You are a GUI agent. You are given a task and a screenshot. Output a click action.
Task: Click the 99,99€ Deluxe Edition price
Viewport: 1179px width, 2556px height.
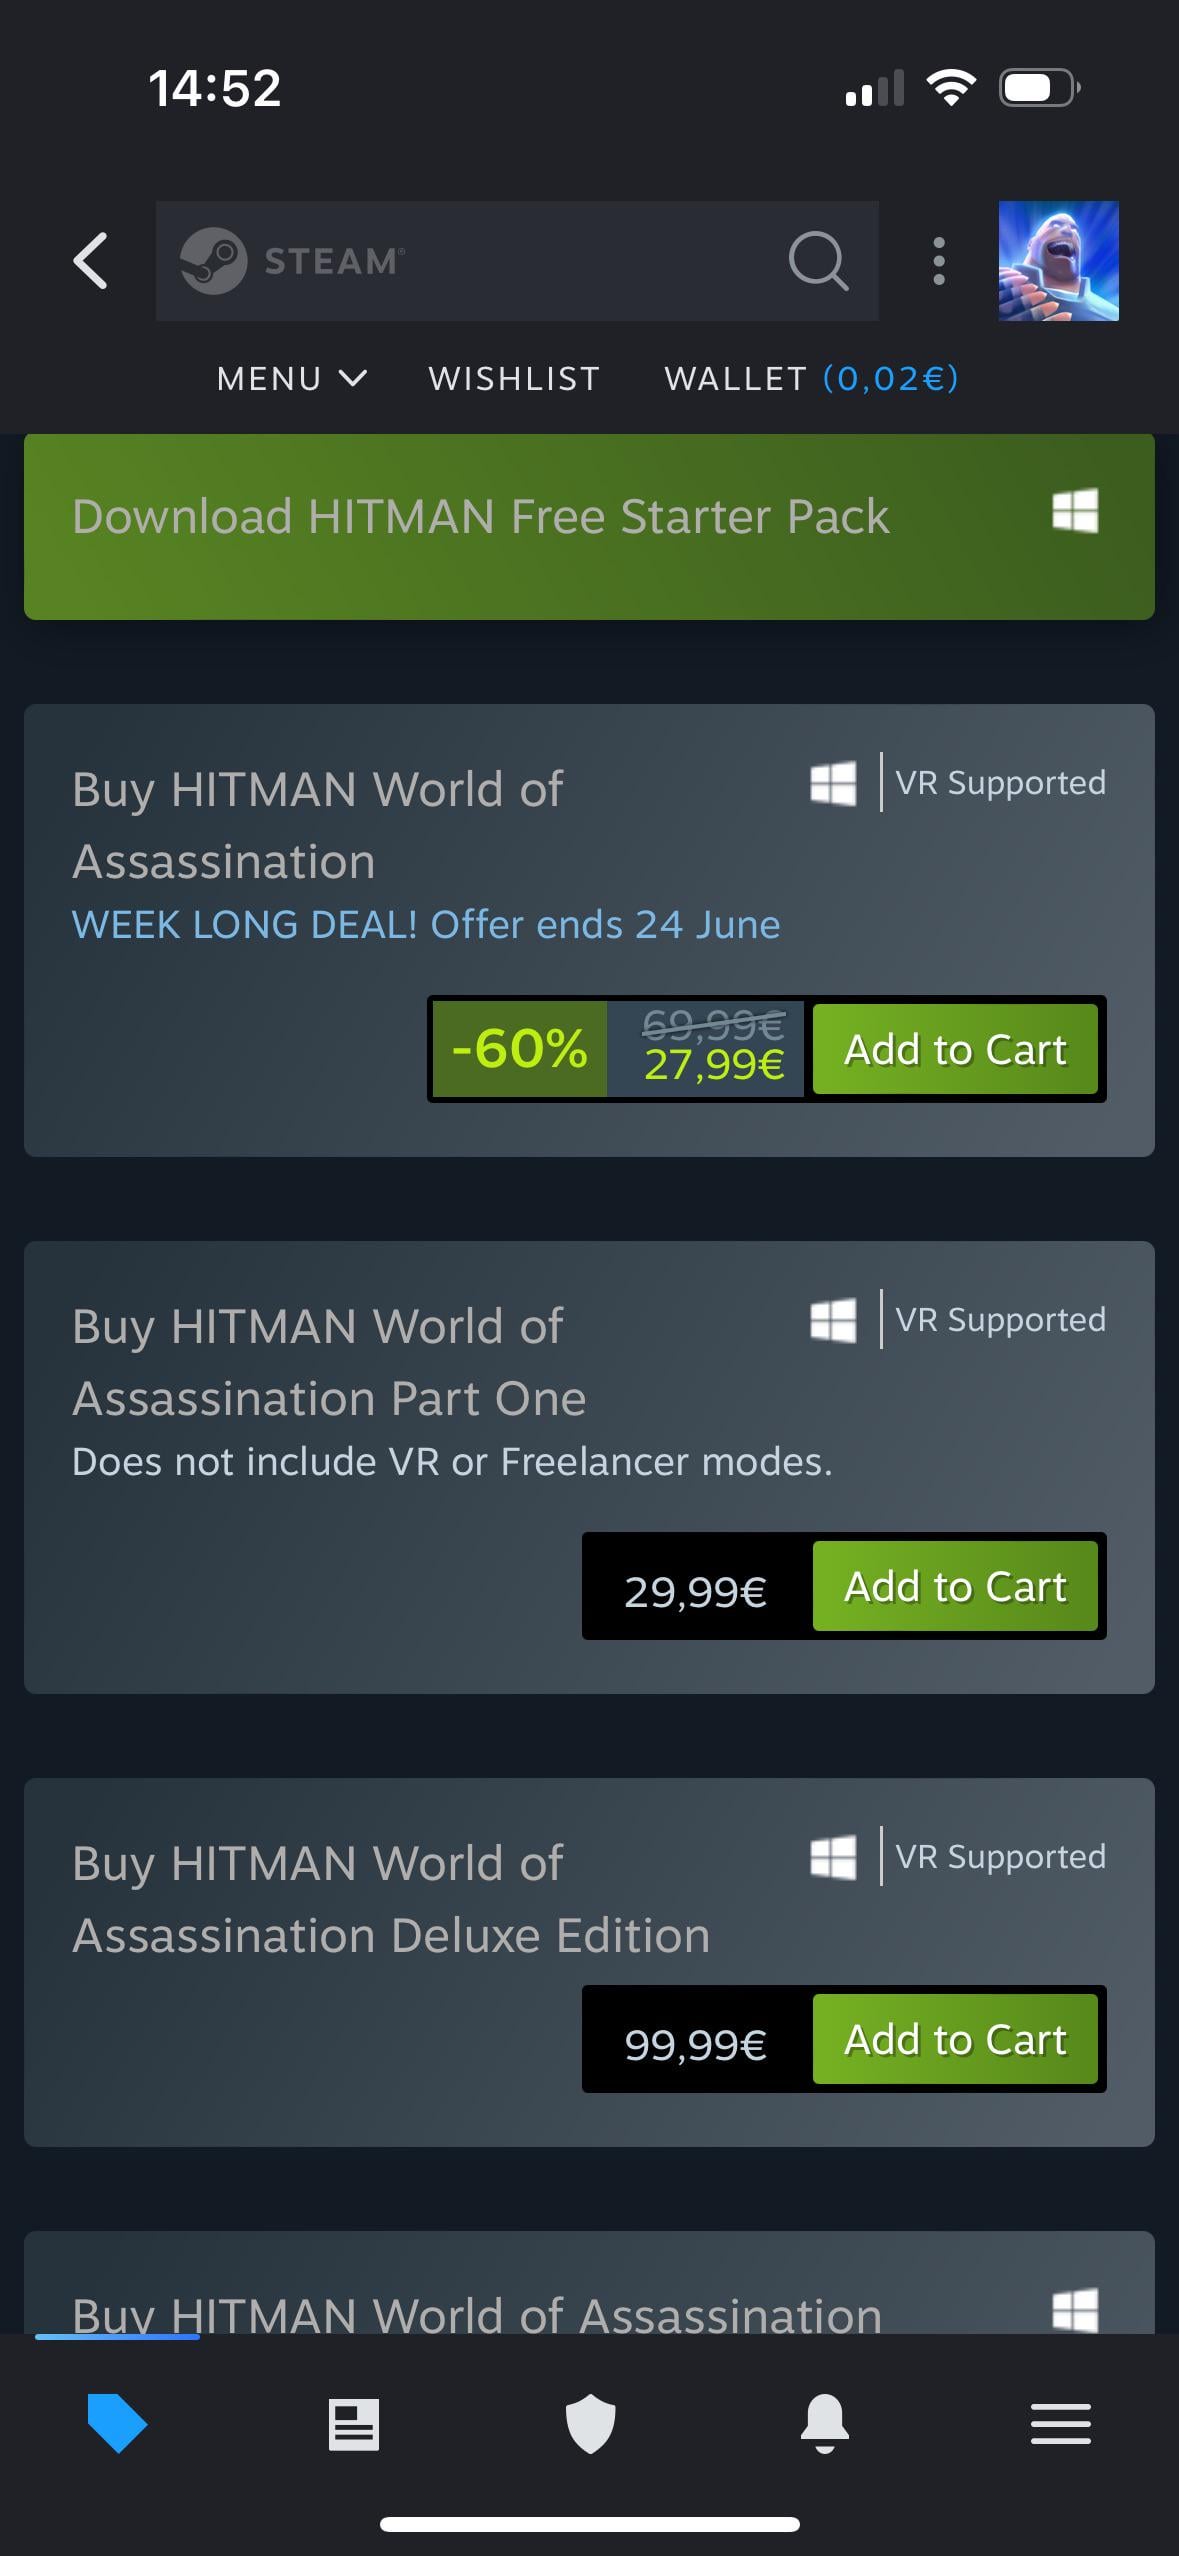point(696,2042)
